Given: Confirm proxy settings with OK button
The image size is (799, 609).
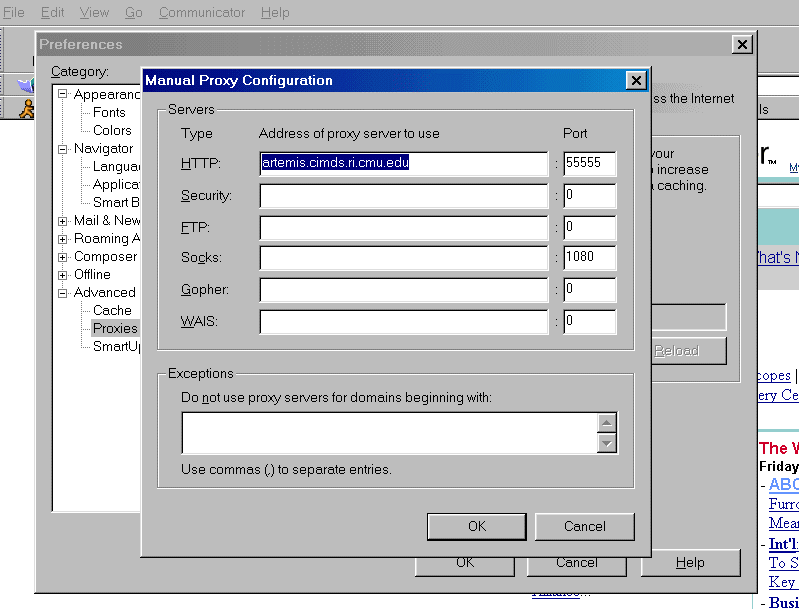Looking at the screenshot, I should (x=477, y=526).
